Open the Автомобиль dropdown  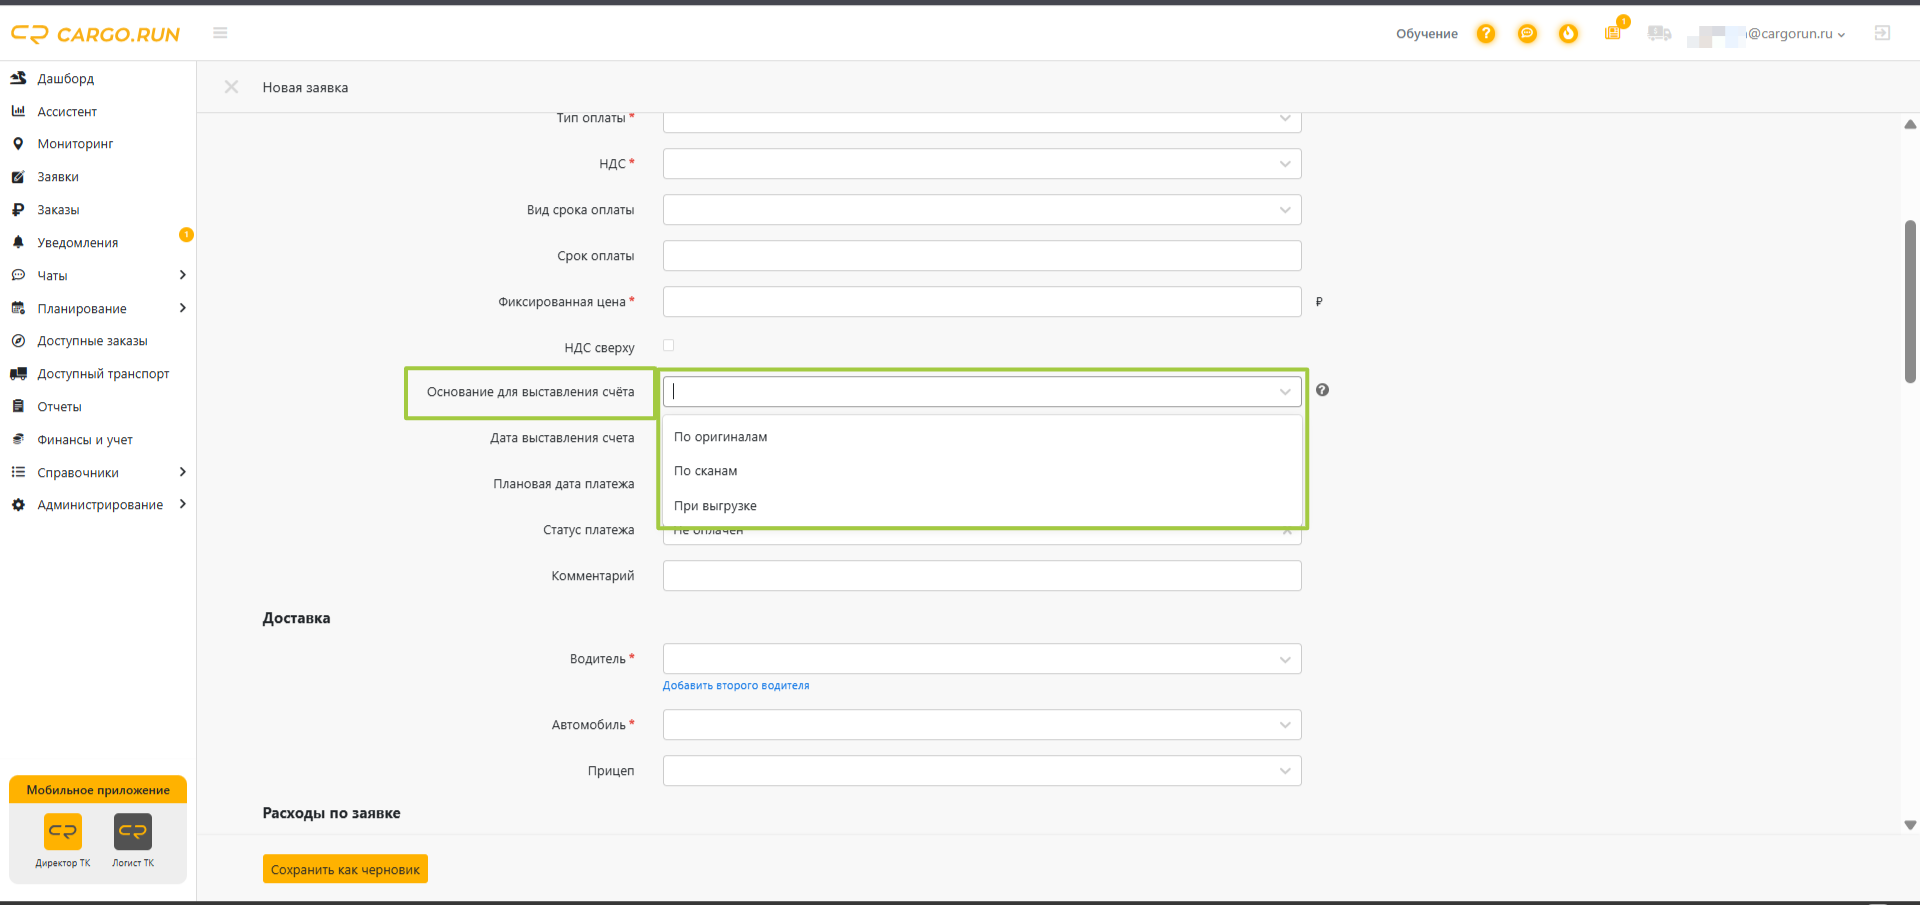pyautogui.click(x=982, y=725)
